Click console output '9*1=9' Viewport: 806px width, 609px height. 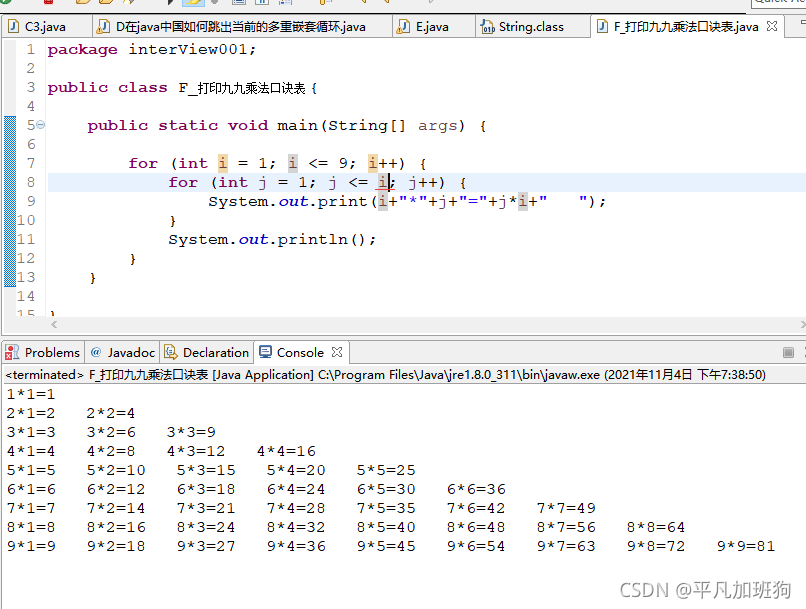31,546
